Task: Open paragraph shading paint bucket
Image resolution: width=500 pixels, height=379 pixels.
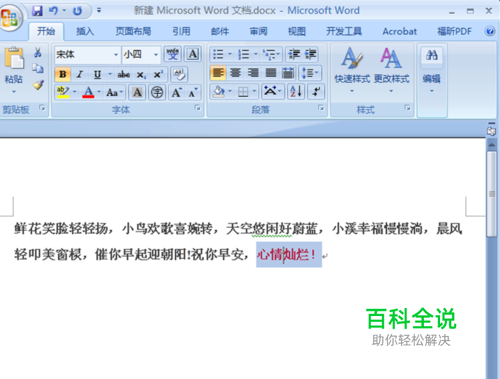Action: pyautogui.click(x=219, y=91)
